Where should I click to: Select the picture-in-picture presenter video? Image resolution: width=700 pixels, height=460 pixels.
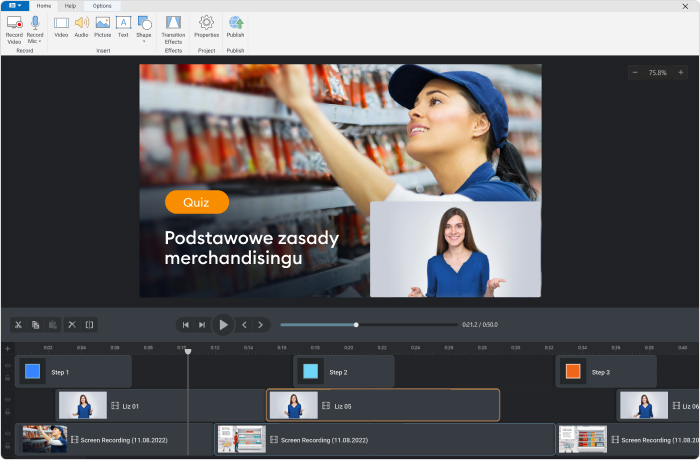coord(455,249)
